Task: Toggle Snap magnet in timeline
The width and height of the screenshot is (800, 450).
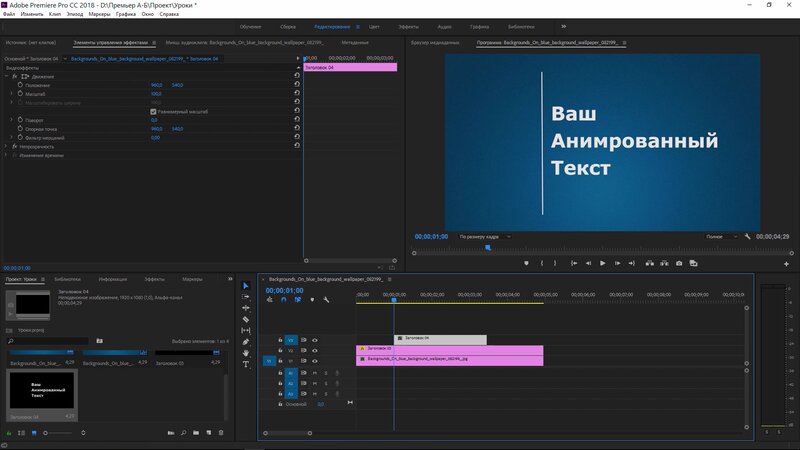Action: (x=284, y=299)
